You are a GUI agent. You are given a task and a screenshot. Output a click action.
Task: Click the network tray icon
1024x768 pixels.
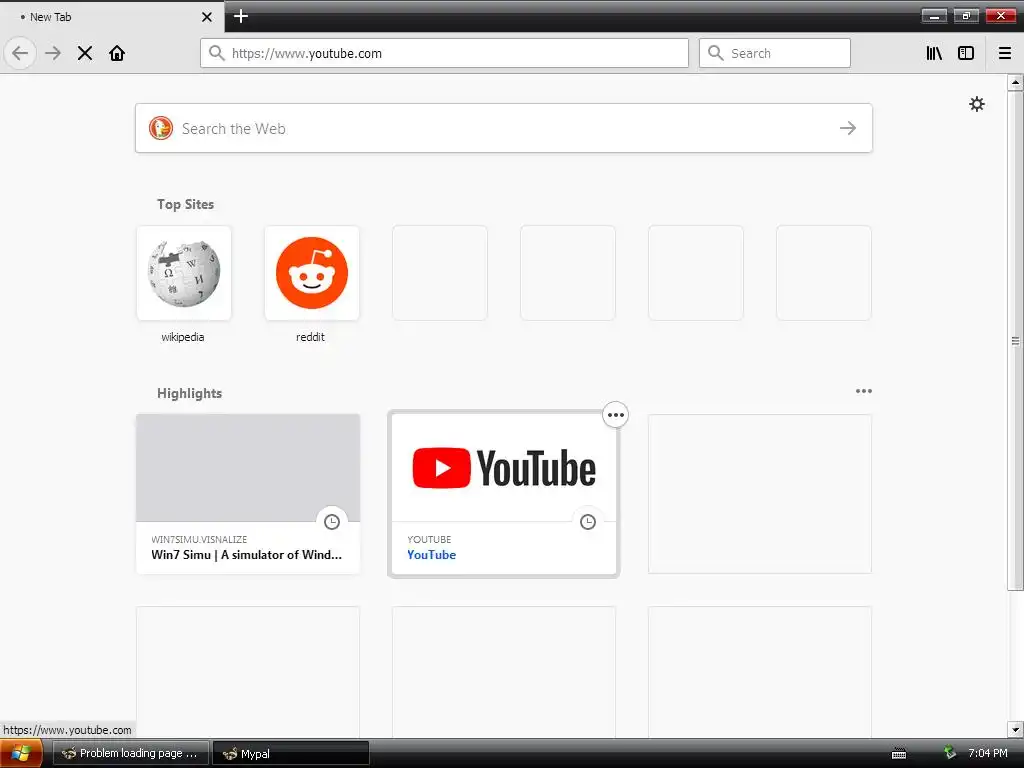(x=950, y=753)
